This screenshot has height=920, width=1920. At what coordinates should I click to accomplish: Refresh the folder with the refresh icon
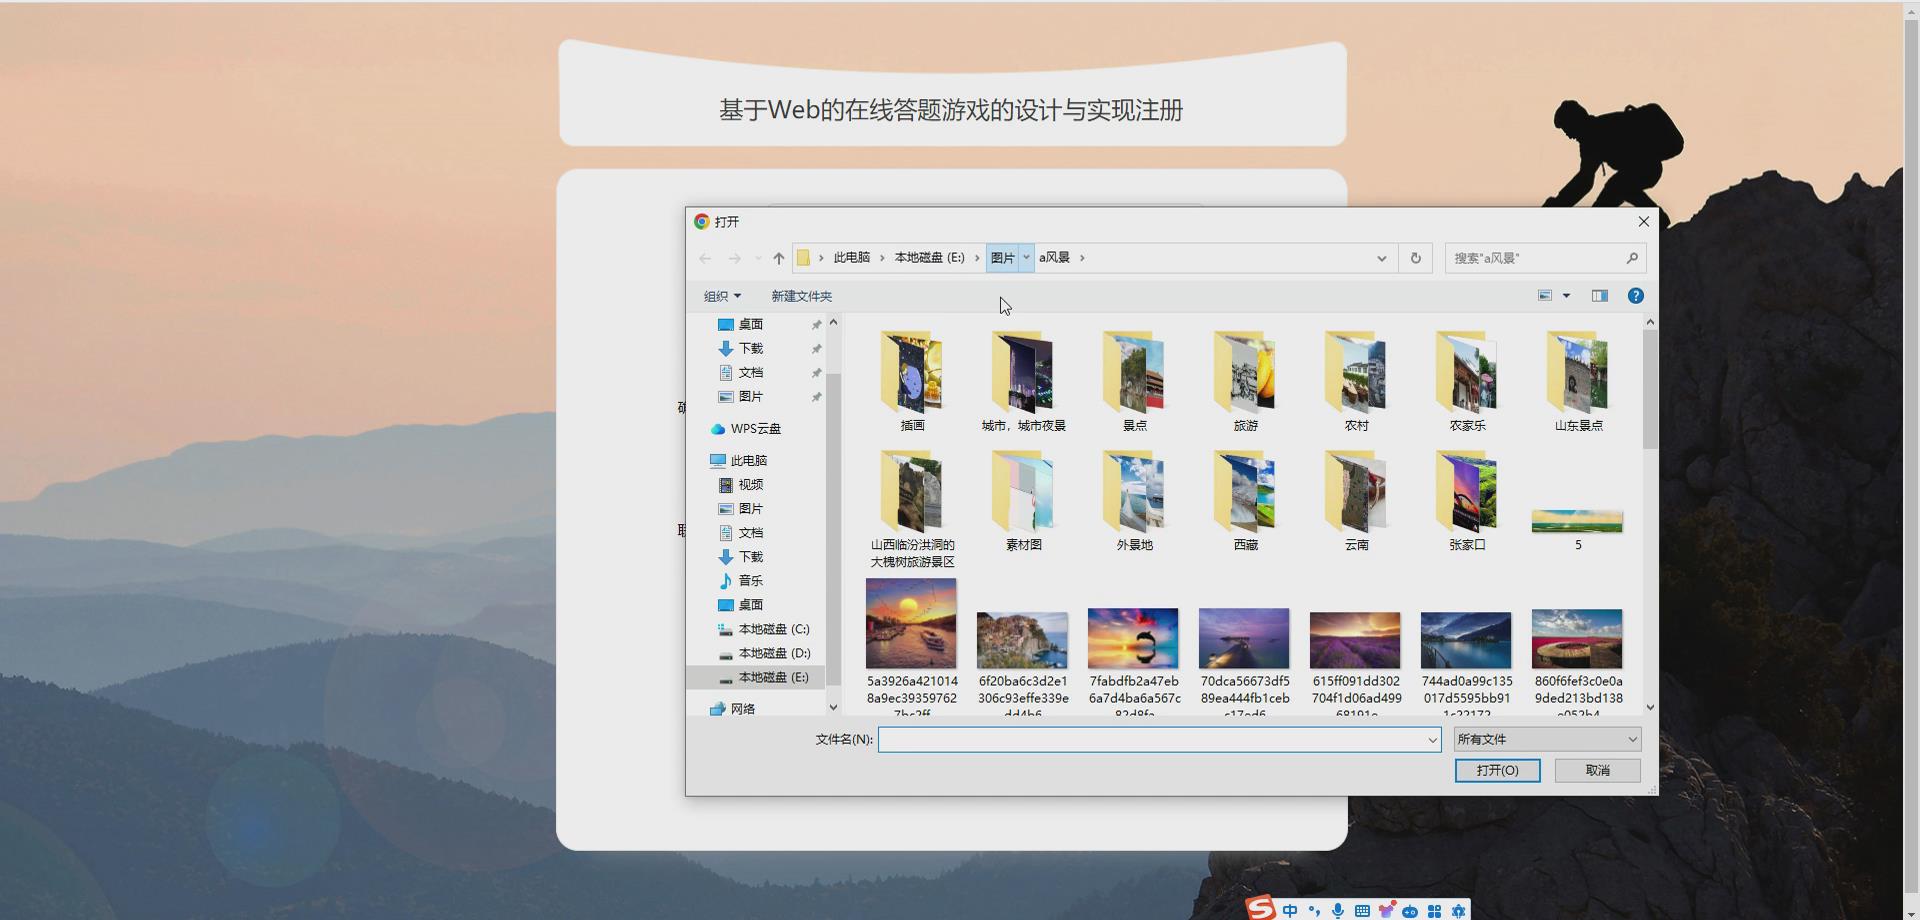click(1415, 258)
